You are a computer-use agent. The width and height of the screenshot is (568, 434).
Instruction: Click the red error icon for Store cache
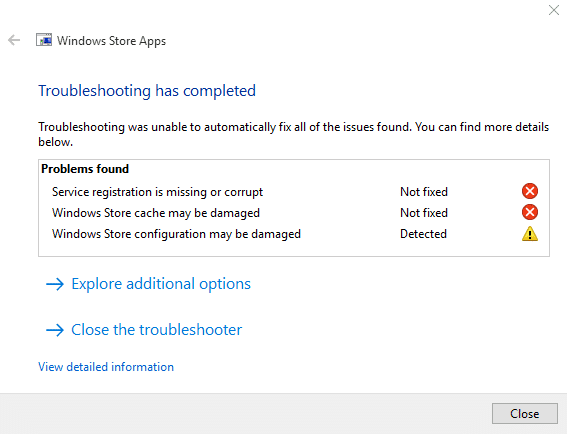coord(530,212)
